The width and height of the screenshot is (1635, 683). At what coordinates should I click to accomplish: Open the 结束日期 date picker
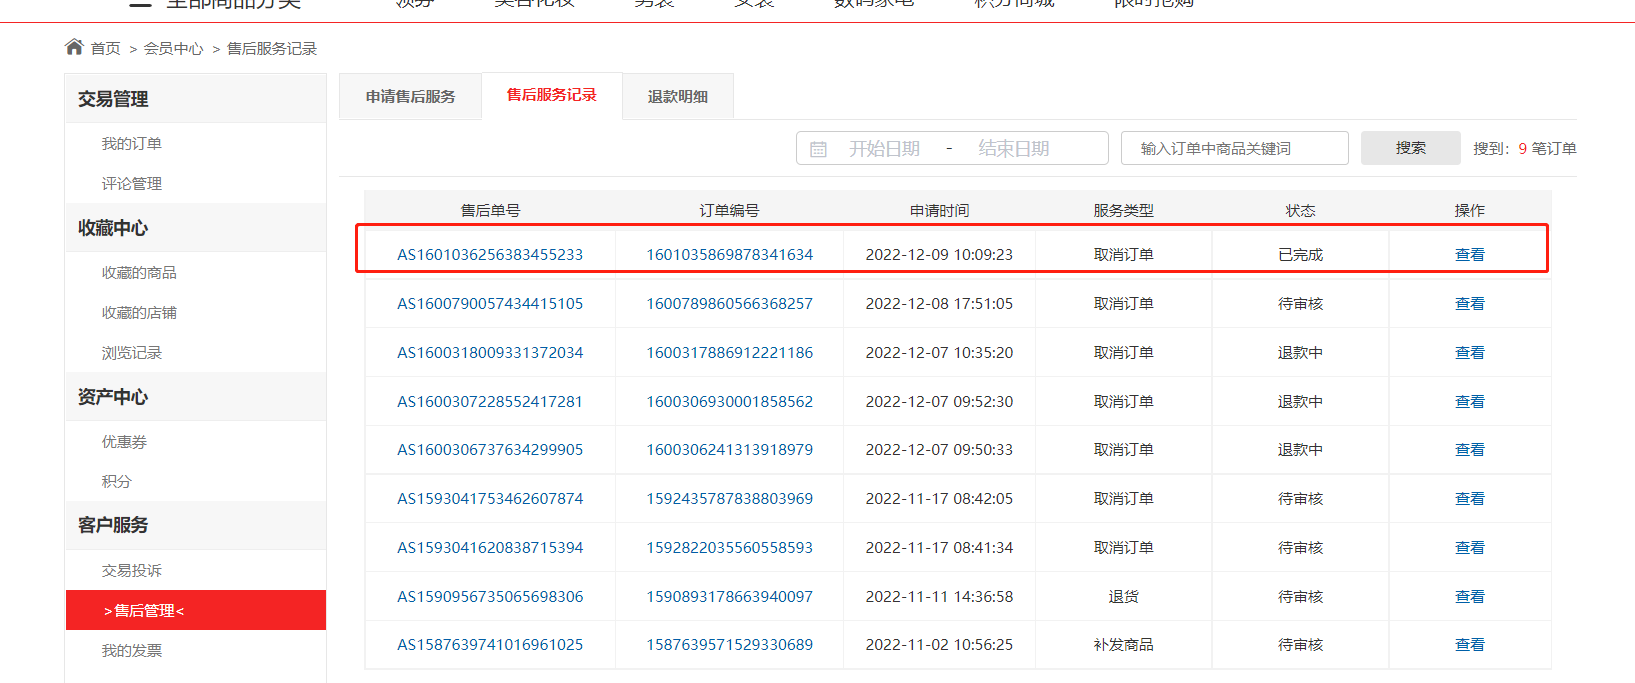point(1014,149)
